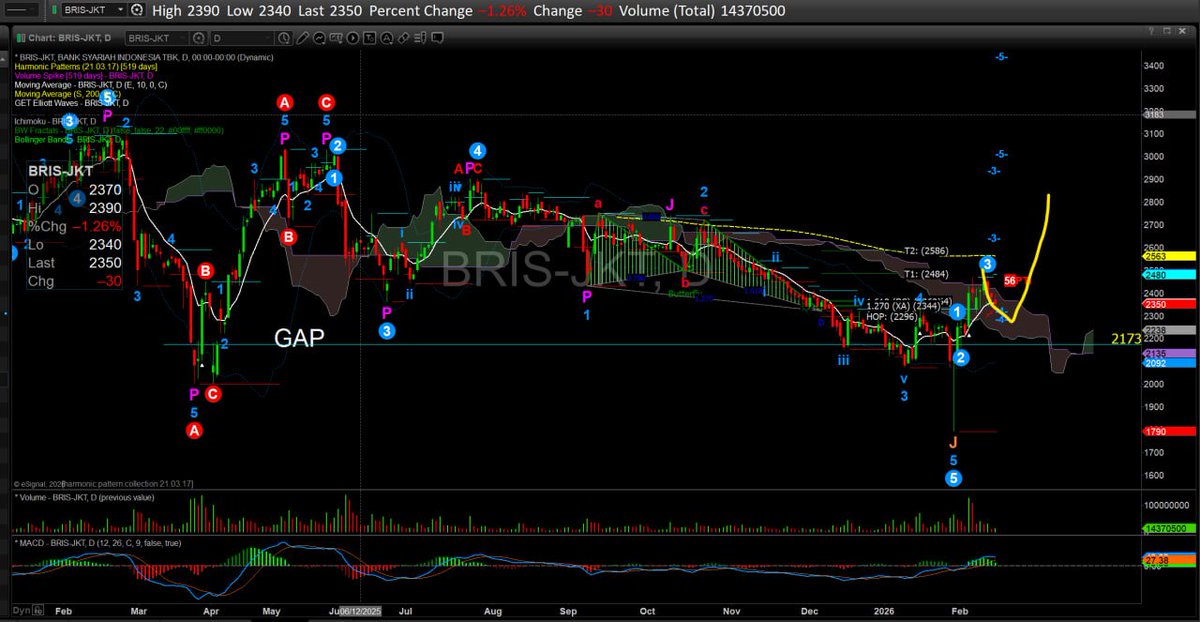Click the Dyn label at bottom left
Image resolution: width=1200 pixels, height=622 pixels.
point(21,611)
